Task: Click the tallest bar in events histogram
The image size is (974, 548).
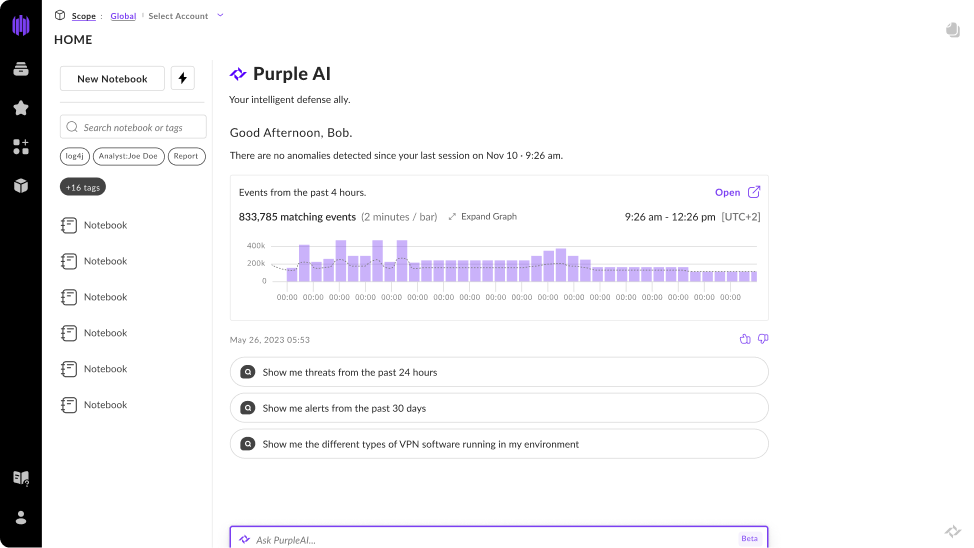Action: pos(341,260)
